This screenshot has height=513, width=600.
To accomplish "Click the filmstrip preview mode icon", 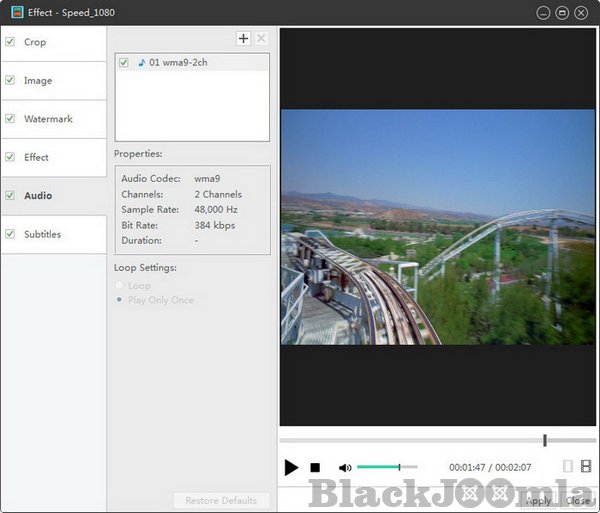I will click(585, 466).
